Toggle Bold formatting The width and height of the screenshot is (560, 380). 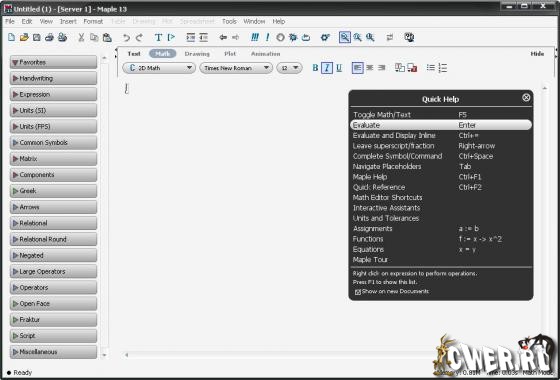coord(315,68)
